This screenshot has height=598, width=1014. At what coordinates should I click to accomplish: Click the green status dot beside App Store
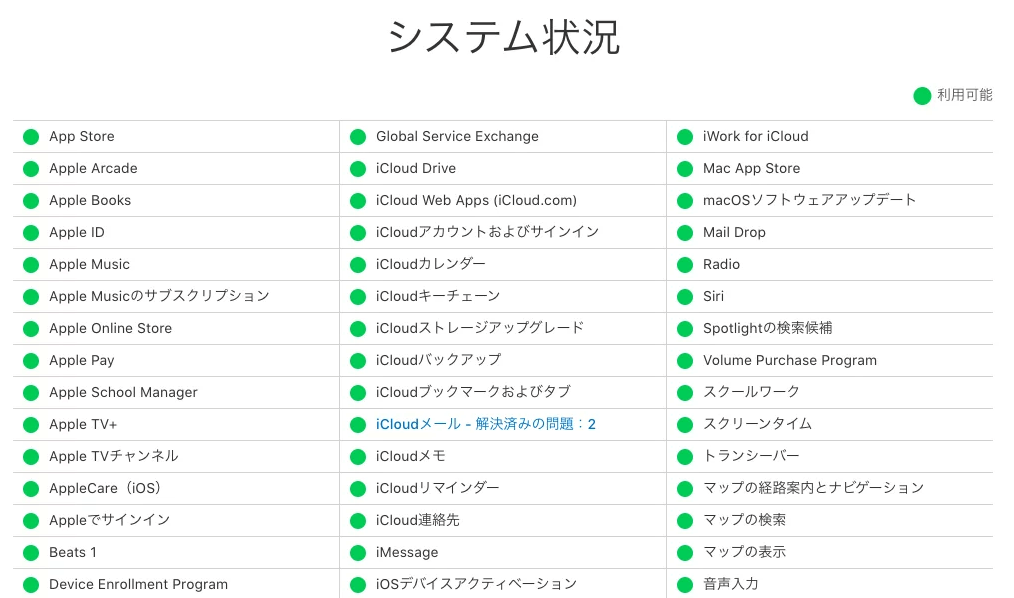click(31, 136)
